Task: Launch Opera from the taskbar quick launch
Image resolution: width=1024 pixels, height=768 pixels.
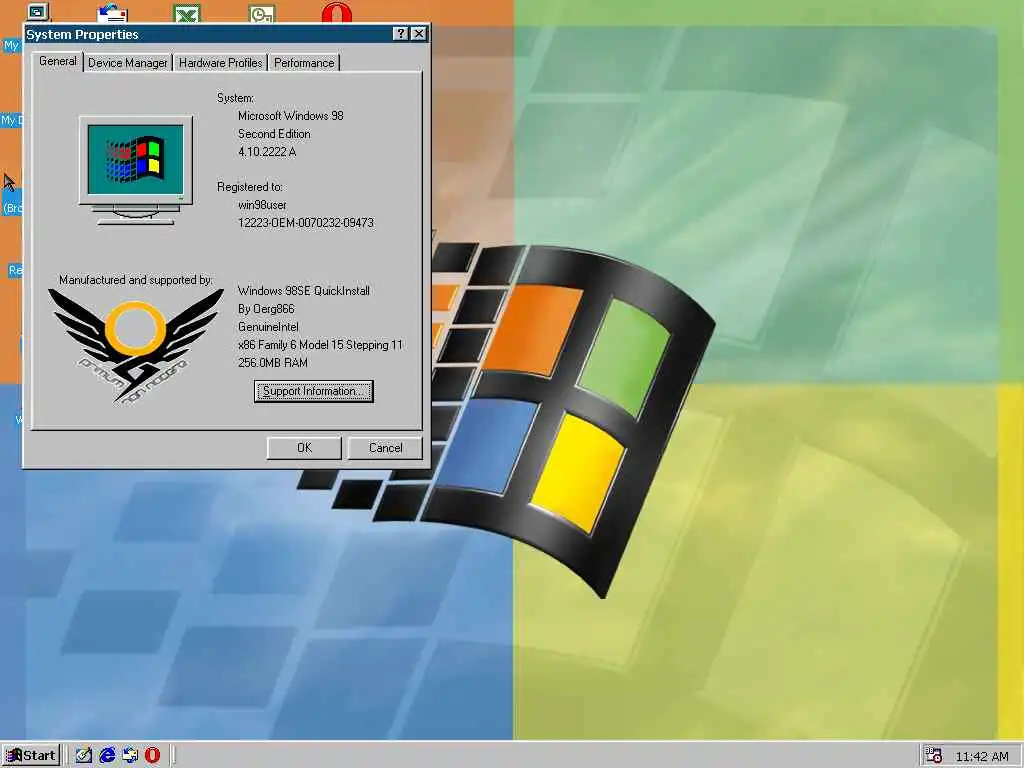Action: click(152, 756)
